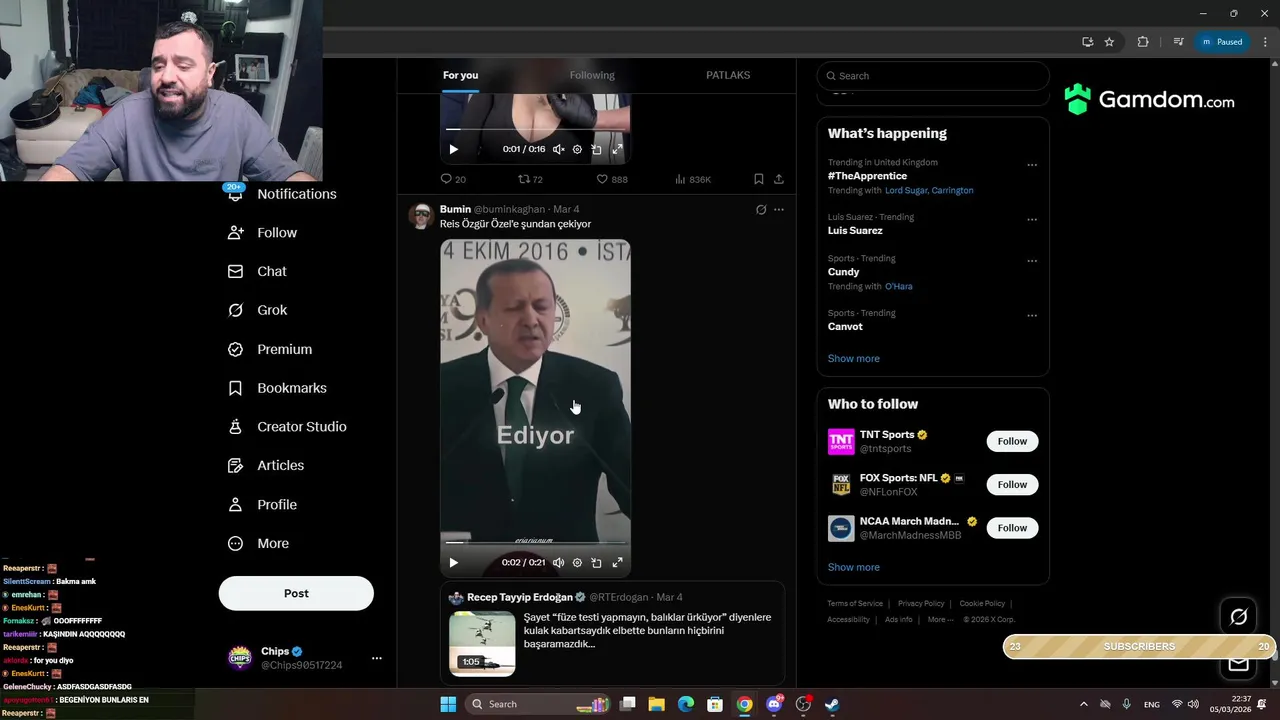The width and height of the screenshot is (1280, 720).
Task: Click the Bookmarks ribbon icon
Action: 235,388
